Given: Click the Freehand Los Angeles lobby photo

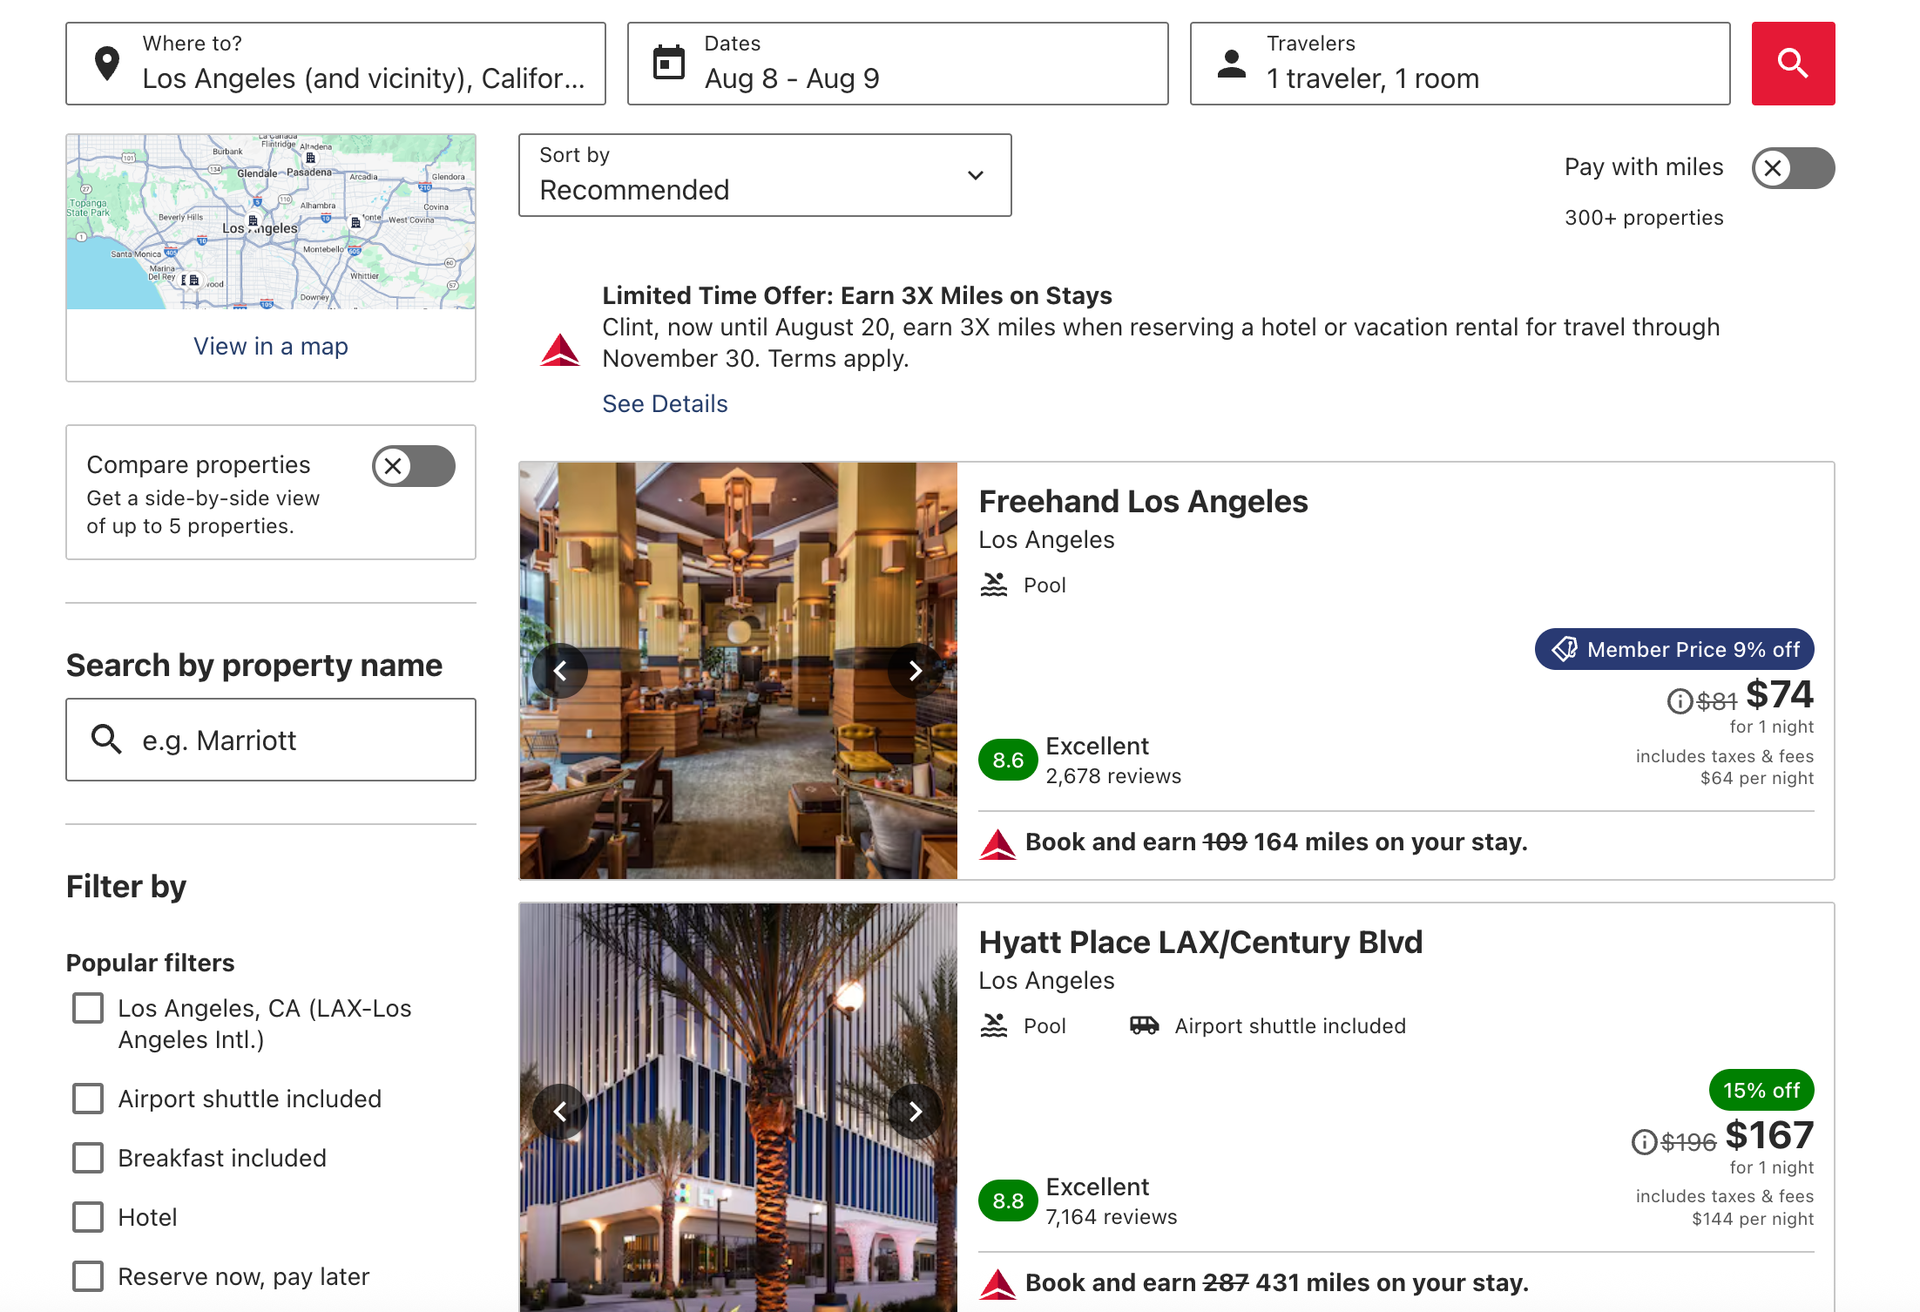Looking at the screenshot, I should (x=738, y=670).
